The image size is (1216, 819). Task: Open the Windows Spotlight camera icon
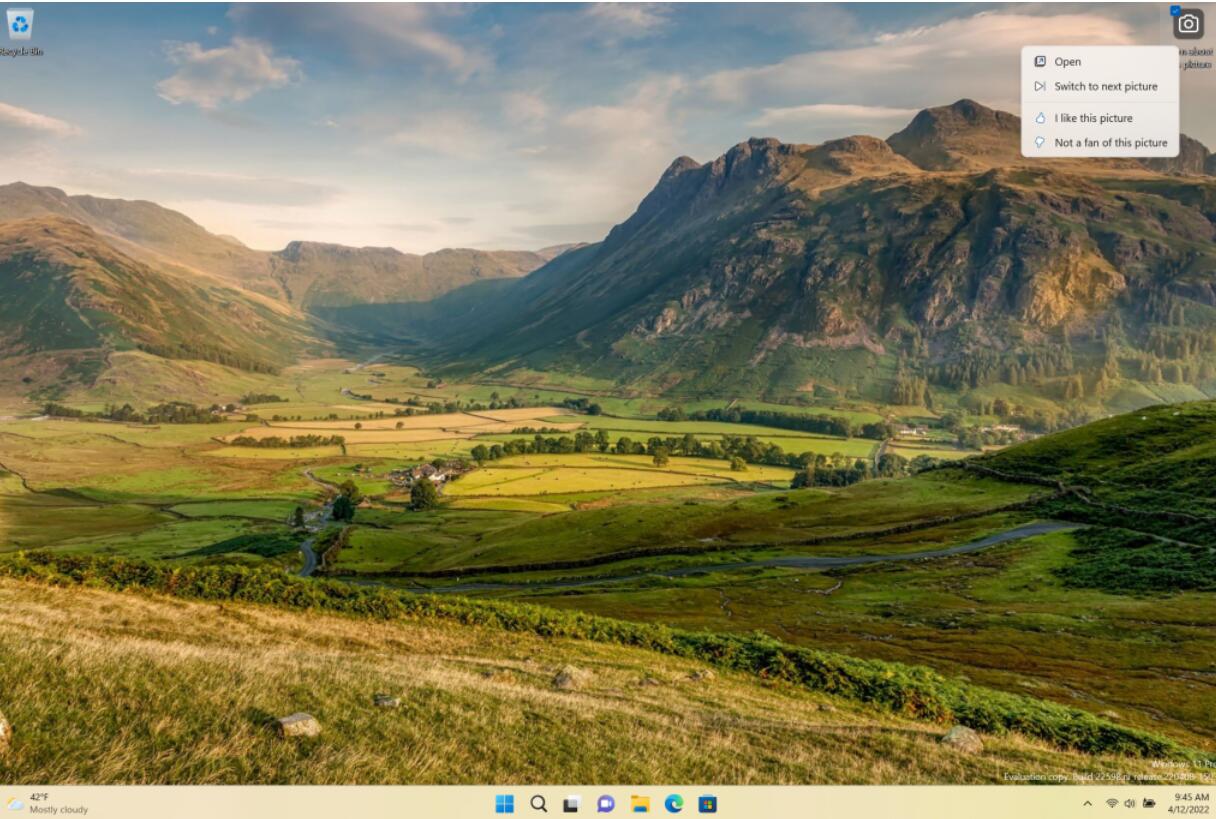1188,22
